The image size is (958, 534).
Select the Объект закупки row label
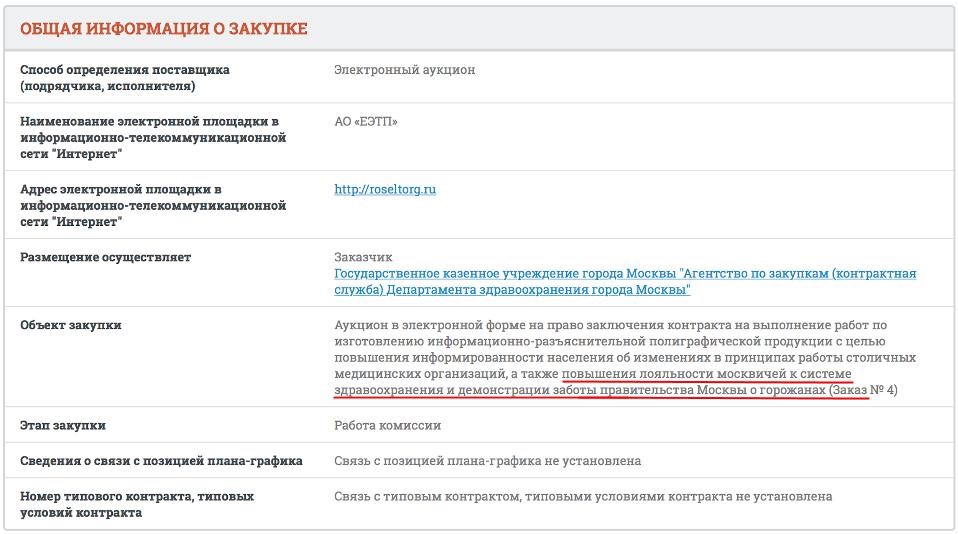71,325
